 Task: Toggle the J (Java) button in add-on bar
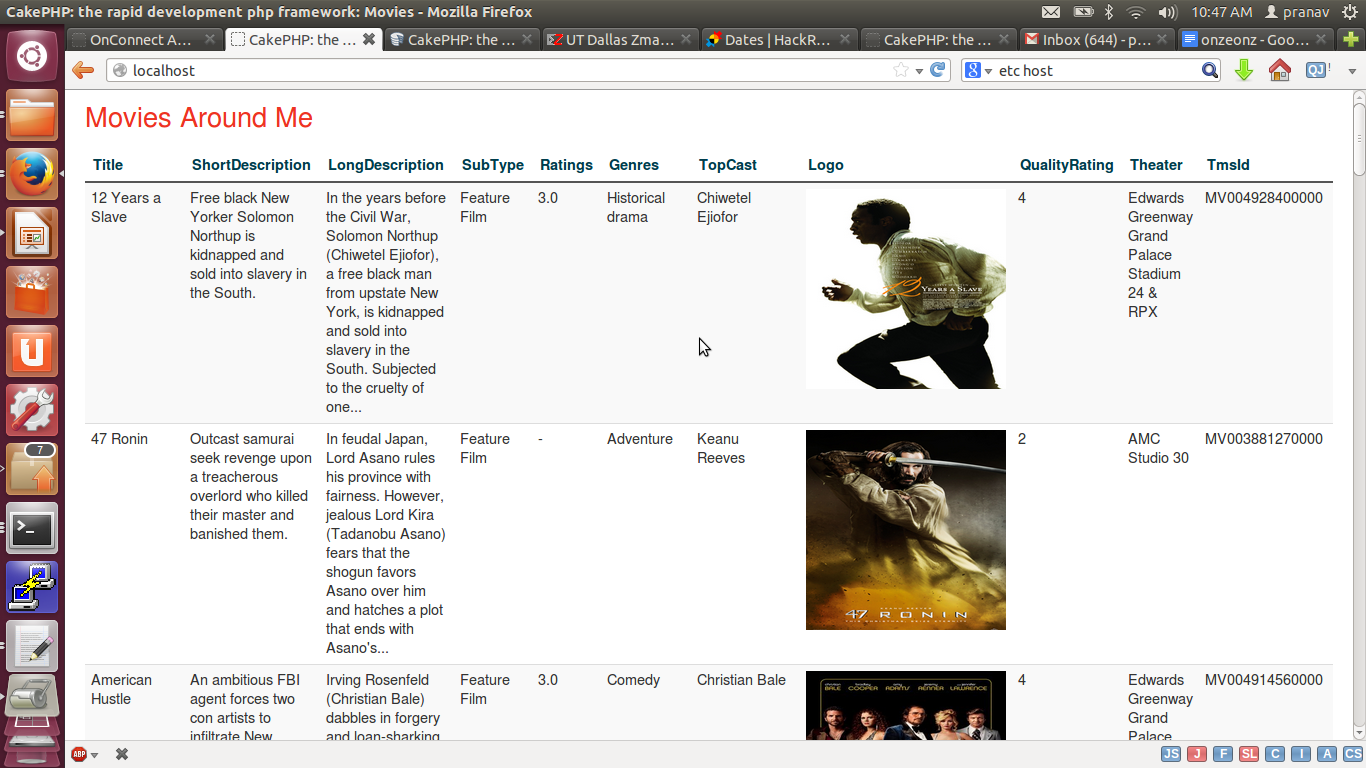coord(1196,754)
